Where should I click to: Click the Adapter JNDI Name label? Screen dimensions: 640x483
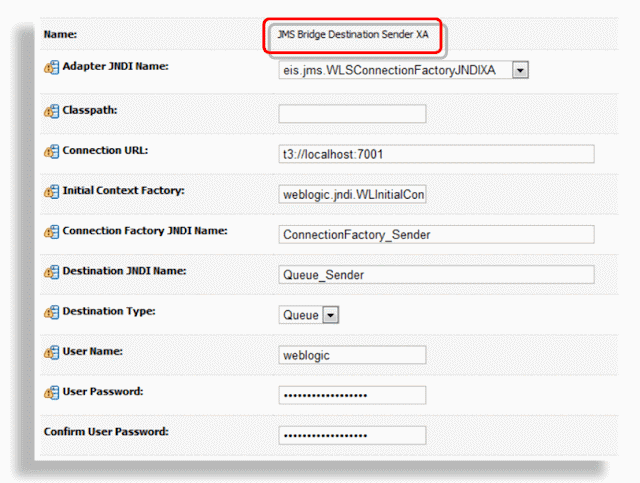click(116, 66)
